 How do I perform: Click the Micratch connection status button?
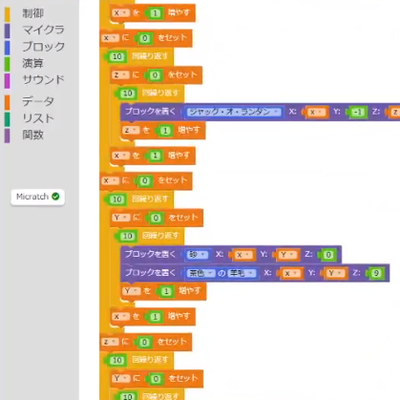pos(38,197)
